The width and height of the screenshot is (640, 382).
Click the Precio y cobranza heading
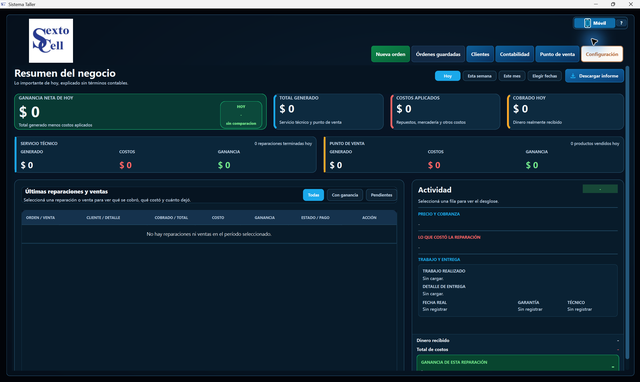click(x=439, y=214)
